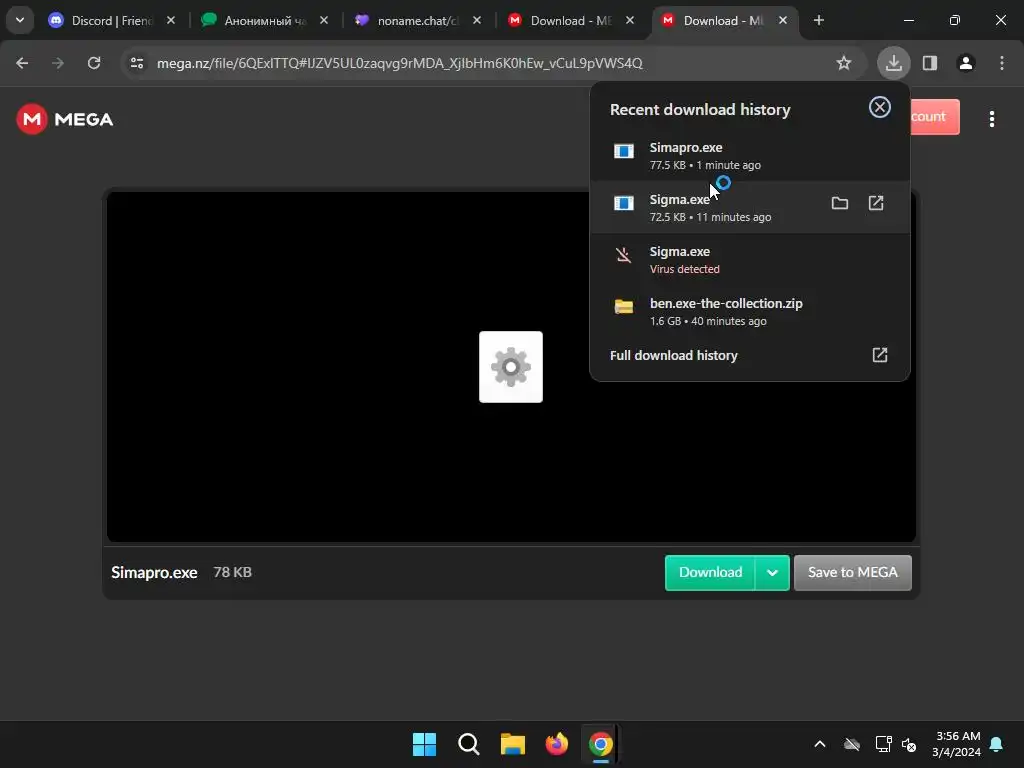The width and height of the screenshot is (1024, 768).
Task: Launch File Explorer from taskbar
Action: coord(513,744)
